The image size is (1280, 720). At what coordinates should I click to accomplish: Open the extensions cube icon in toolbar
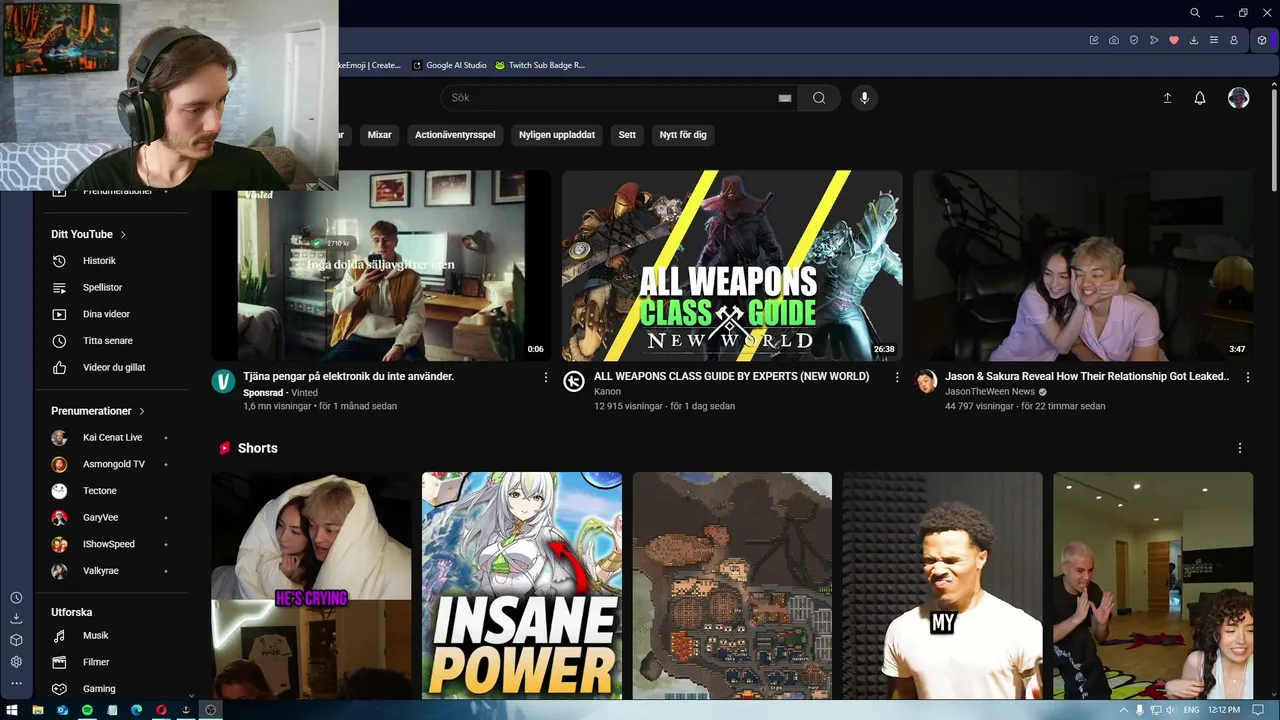[1262, 40]
